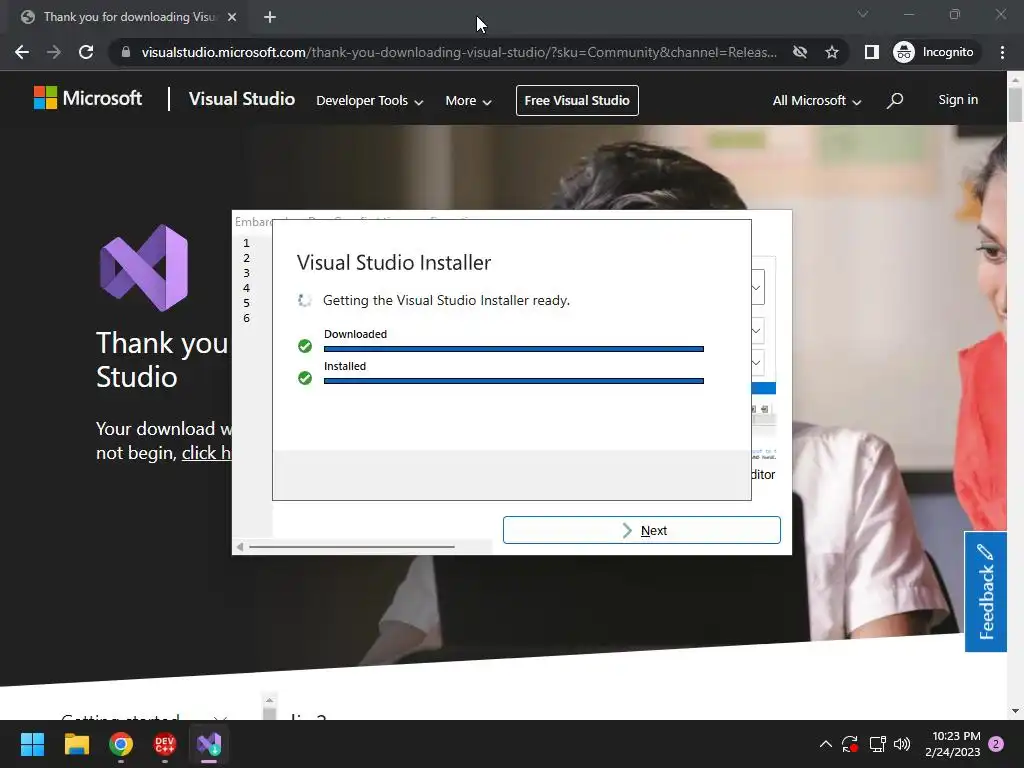Click the third-party cookies blocked eye icon
Image resolution: width=1024 pixels, height=768 pixels.
(x=799, y=52)
